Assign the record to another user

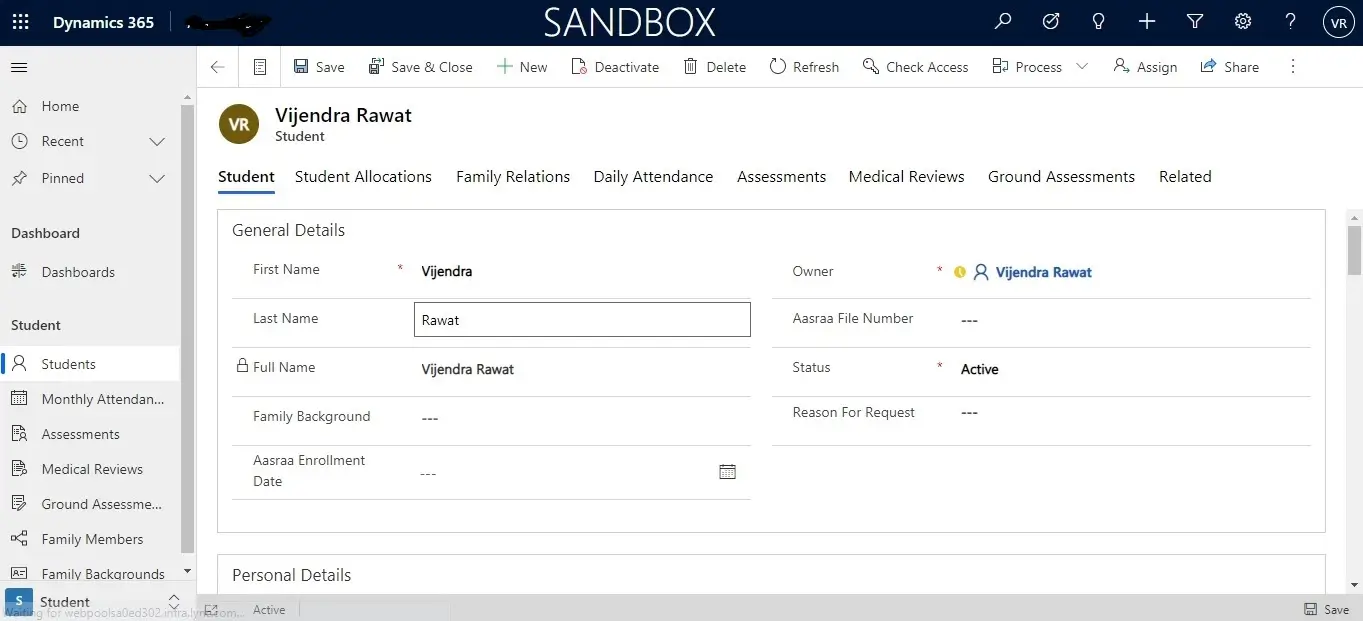pyautogui.click(x=1145, y=67)
